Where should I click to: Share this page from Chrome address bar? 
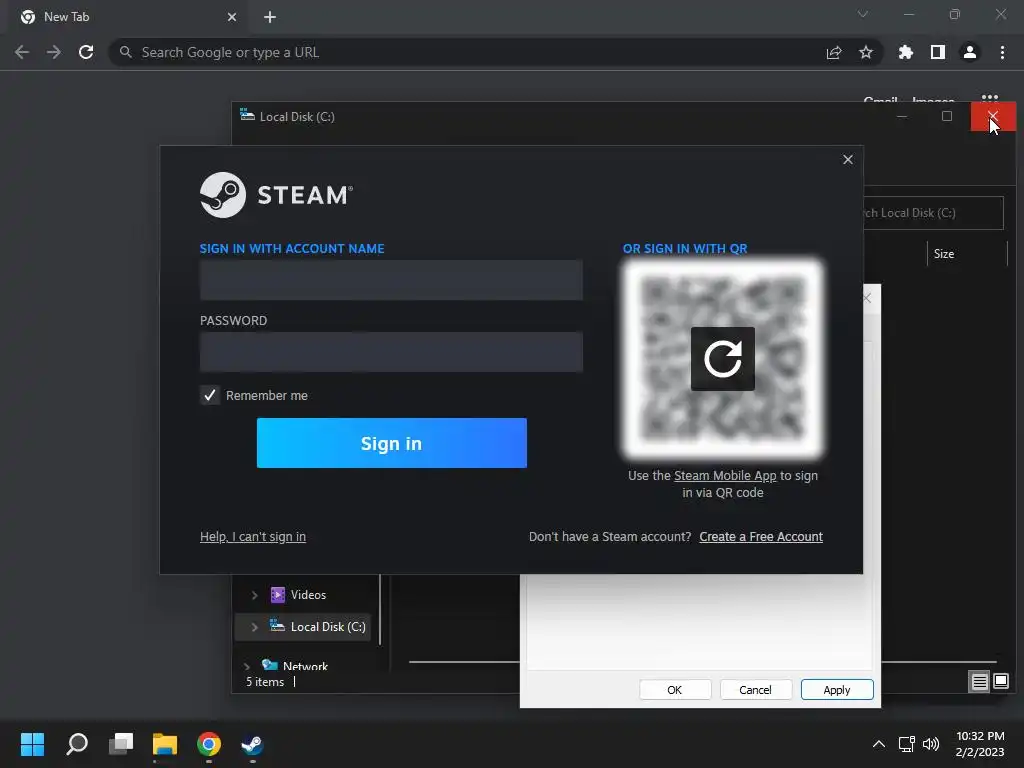click(x=834, y=52)
